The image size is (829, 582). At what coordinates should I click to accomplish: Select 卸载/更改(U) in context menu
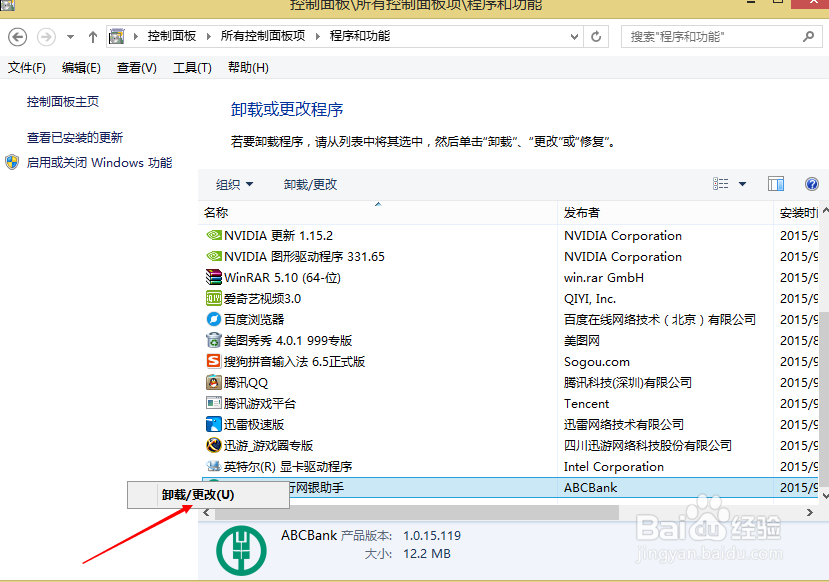coord(208,495)
